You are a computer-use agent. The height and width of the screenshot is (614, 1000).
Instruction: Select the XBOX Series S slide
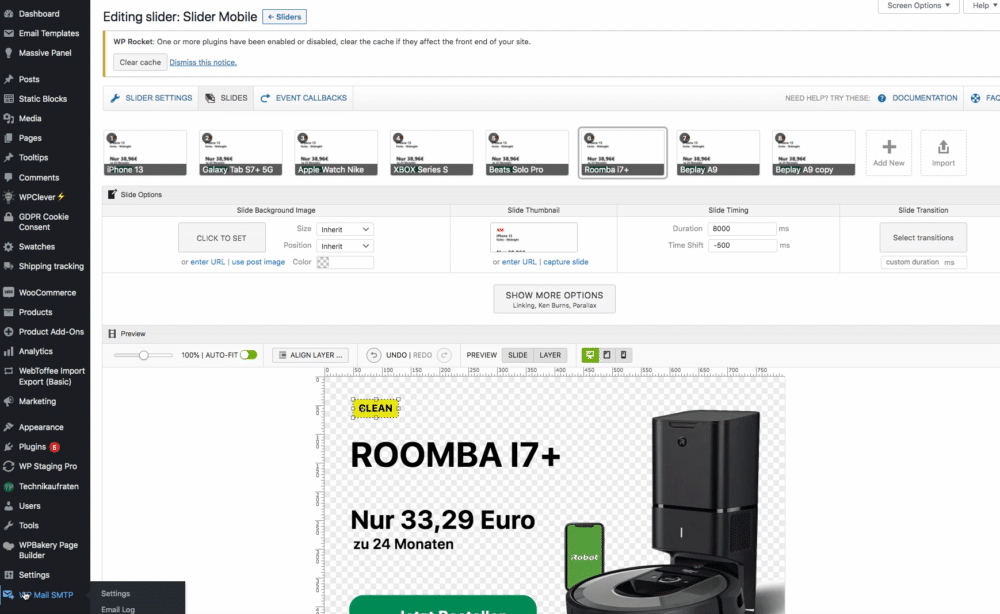point(432,153)
